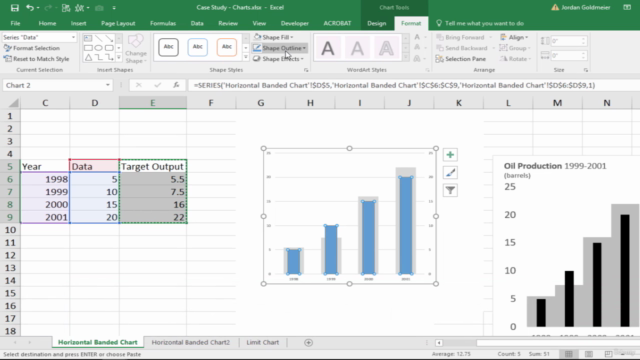Click the Cancel X in the formula bar
640x360 pixels.
pos(139,85)
